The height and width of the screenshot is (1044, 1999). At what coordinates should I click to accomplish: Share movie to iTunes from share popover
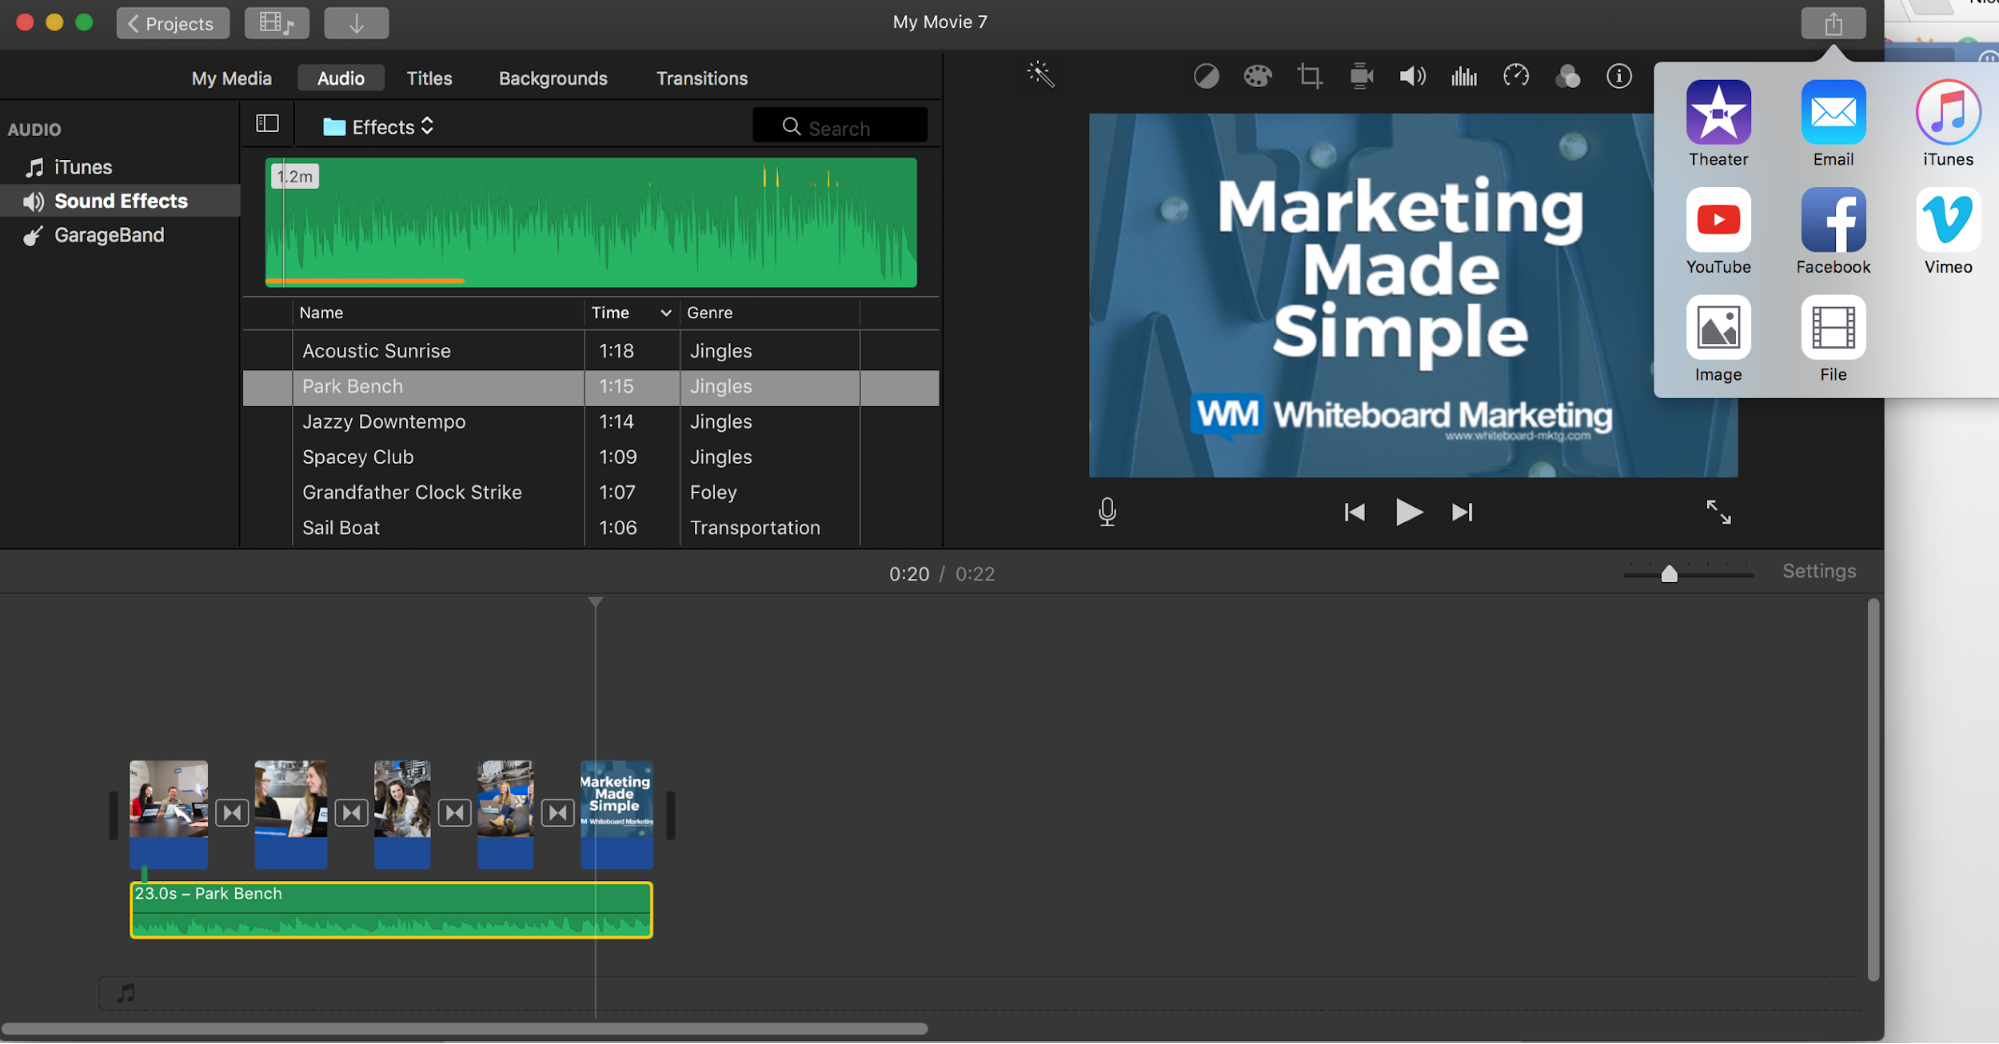coord(1948,123)
